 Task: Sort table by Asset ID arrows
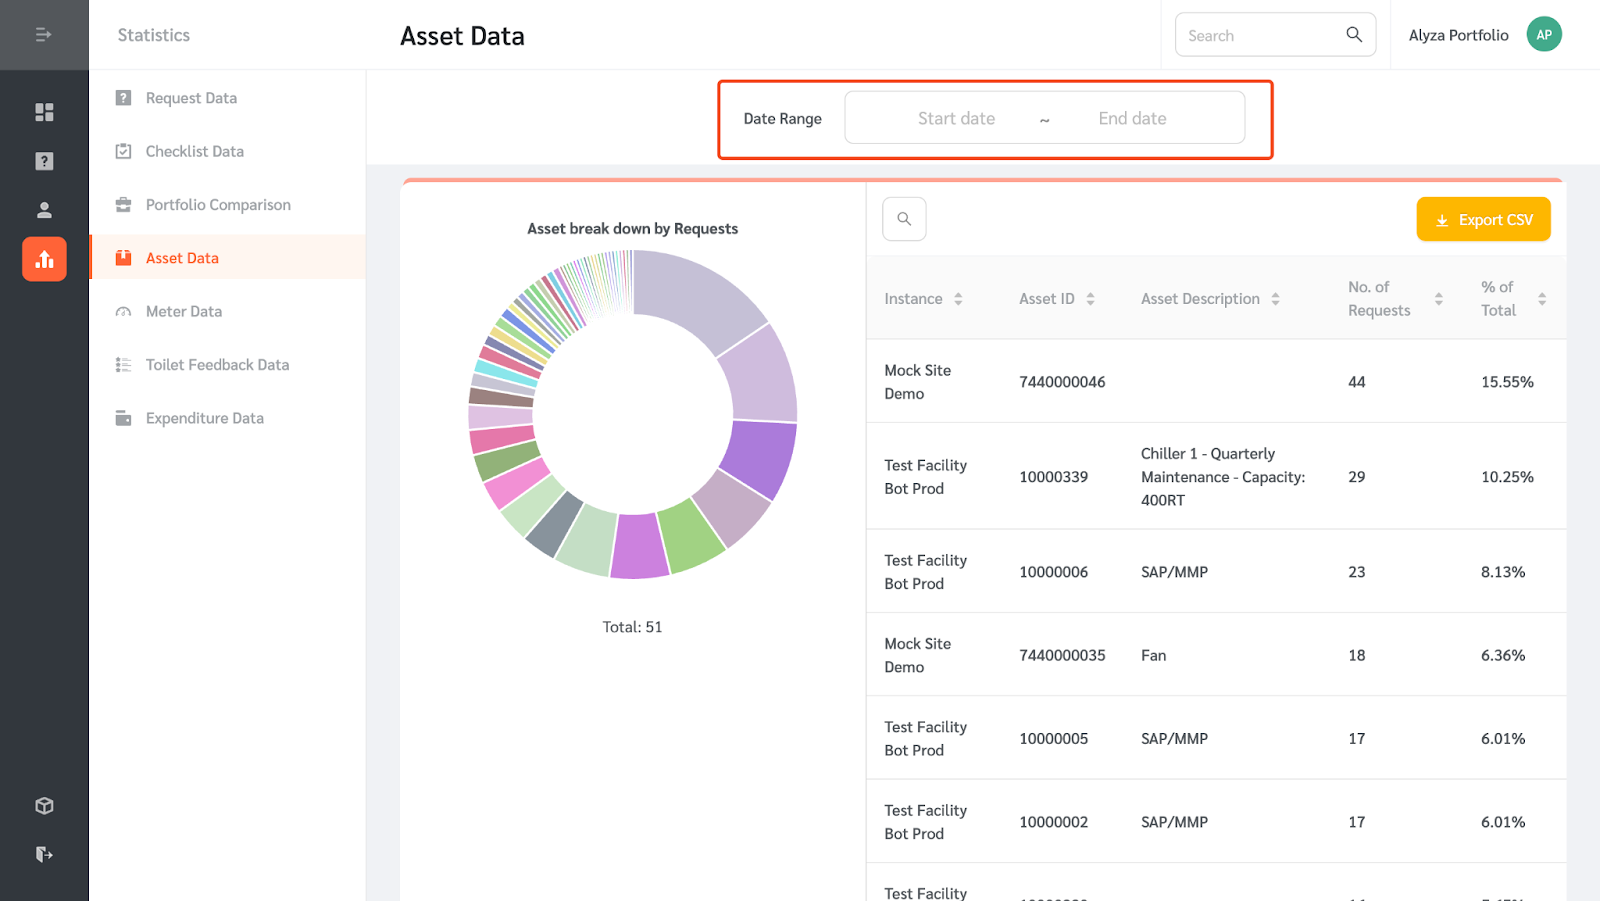[x=1090, y=299]
